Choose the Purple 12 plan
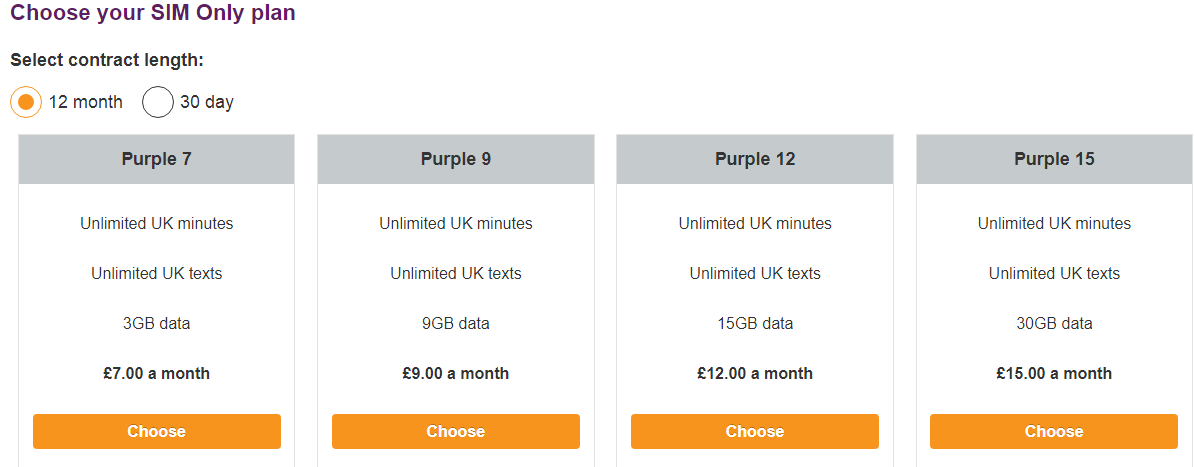 point(755,431)
